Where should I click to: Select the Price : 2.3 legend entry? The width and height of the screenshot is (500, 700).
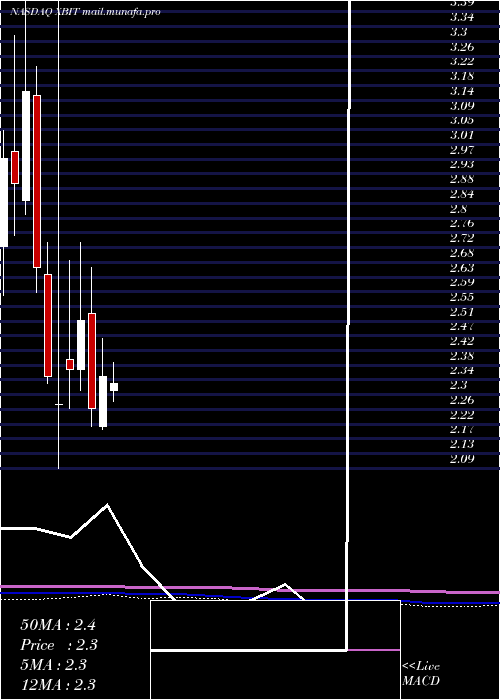[59, 645]
